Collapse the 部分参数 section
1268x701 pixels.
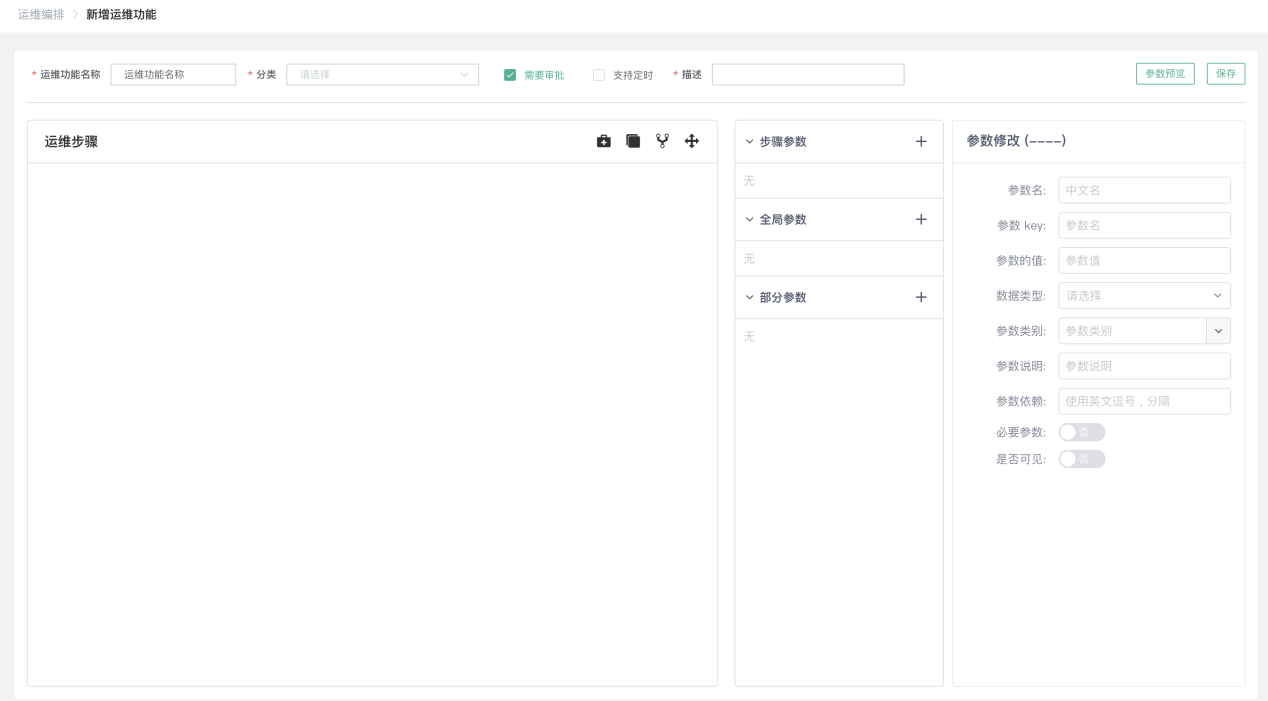[x=750, y=298]
